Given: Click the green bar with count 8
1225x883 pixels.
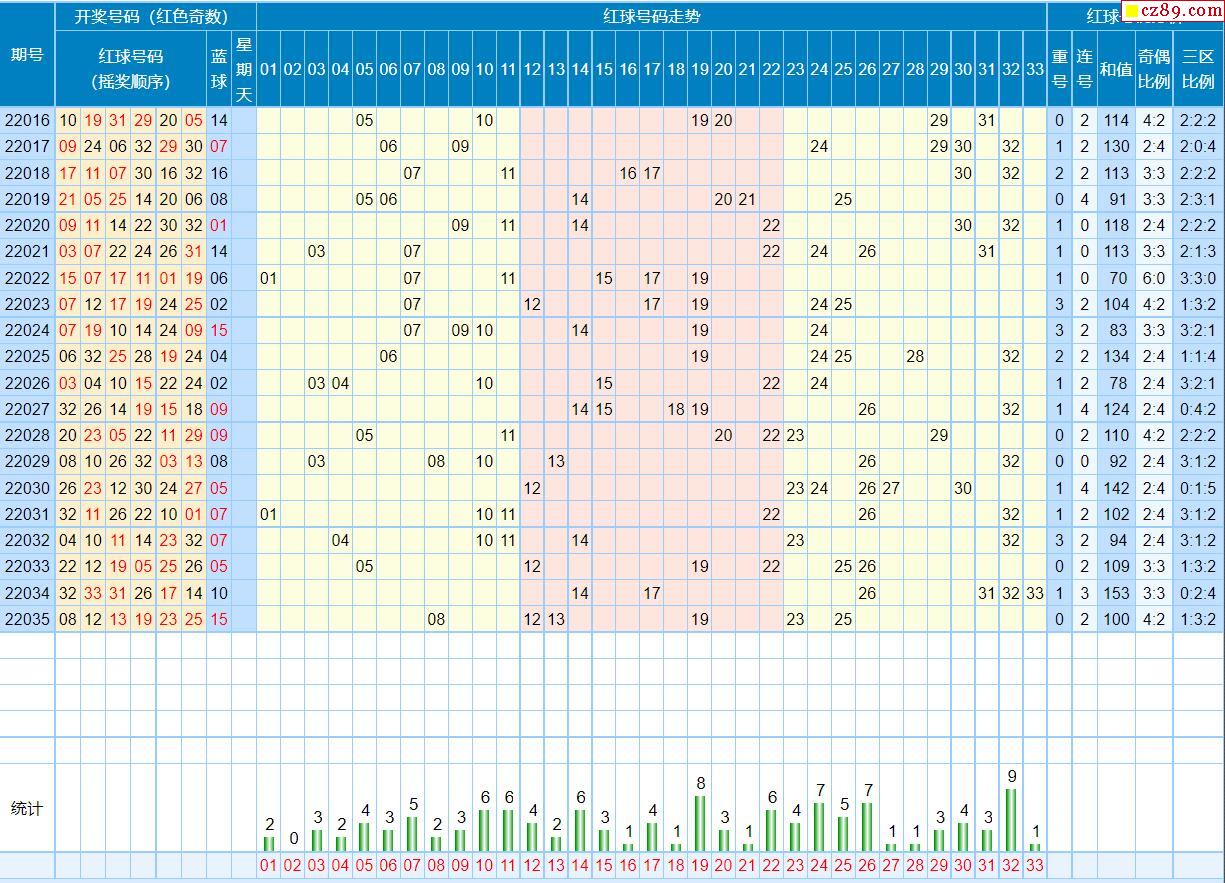Looking at the screenshot, I should tap(700, 822).
